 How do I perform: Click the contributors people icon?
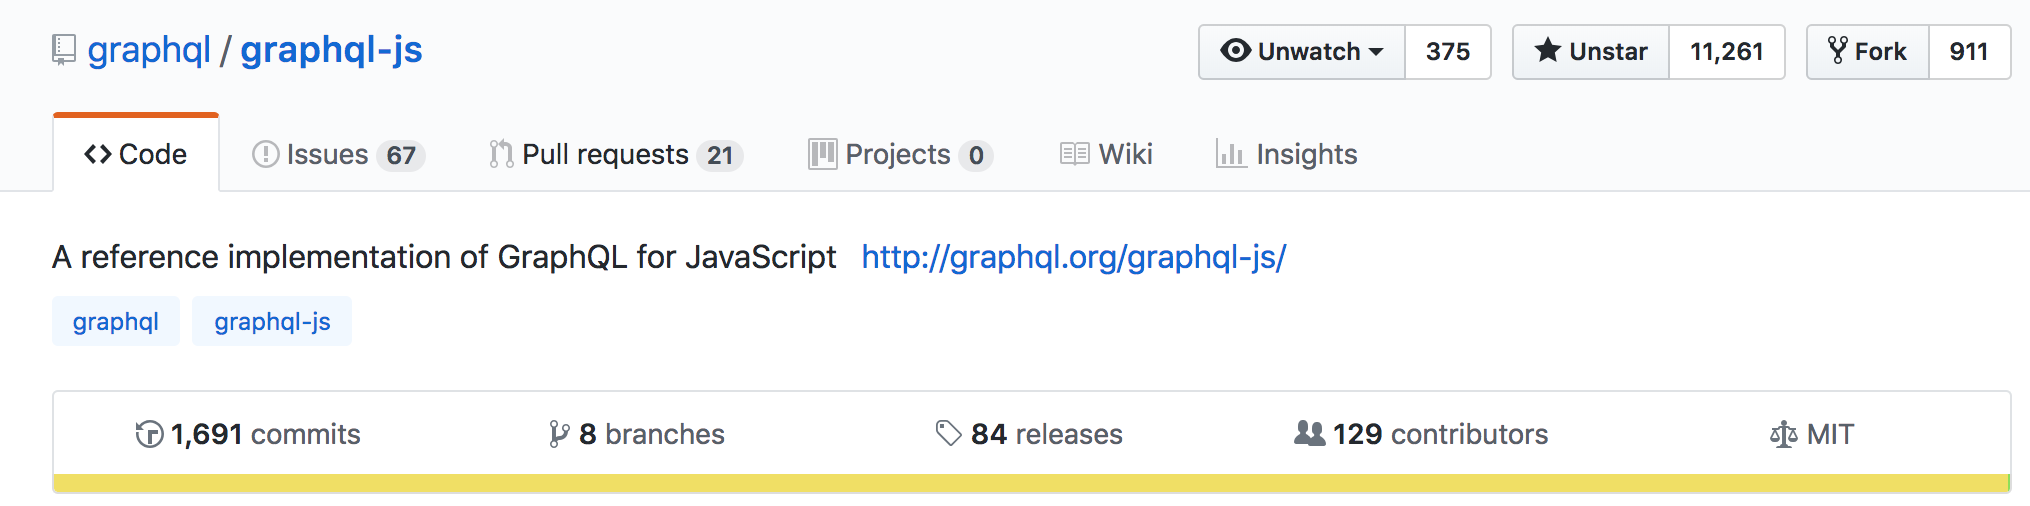pos(1309,433)
